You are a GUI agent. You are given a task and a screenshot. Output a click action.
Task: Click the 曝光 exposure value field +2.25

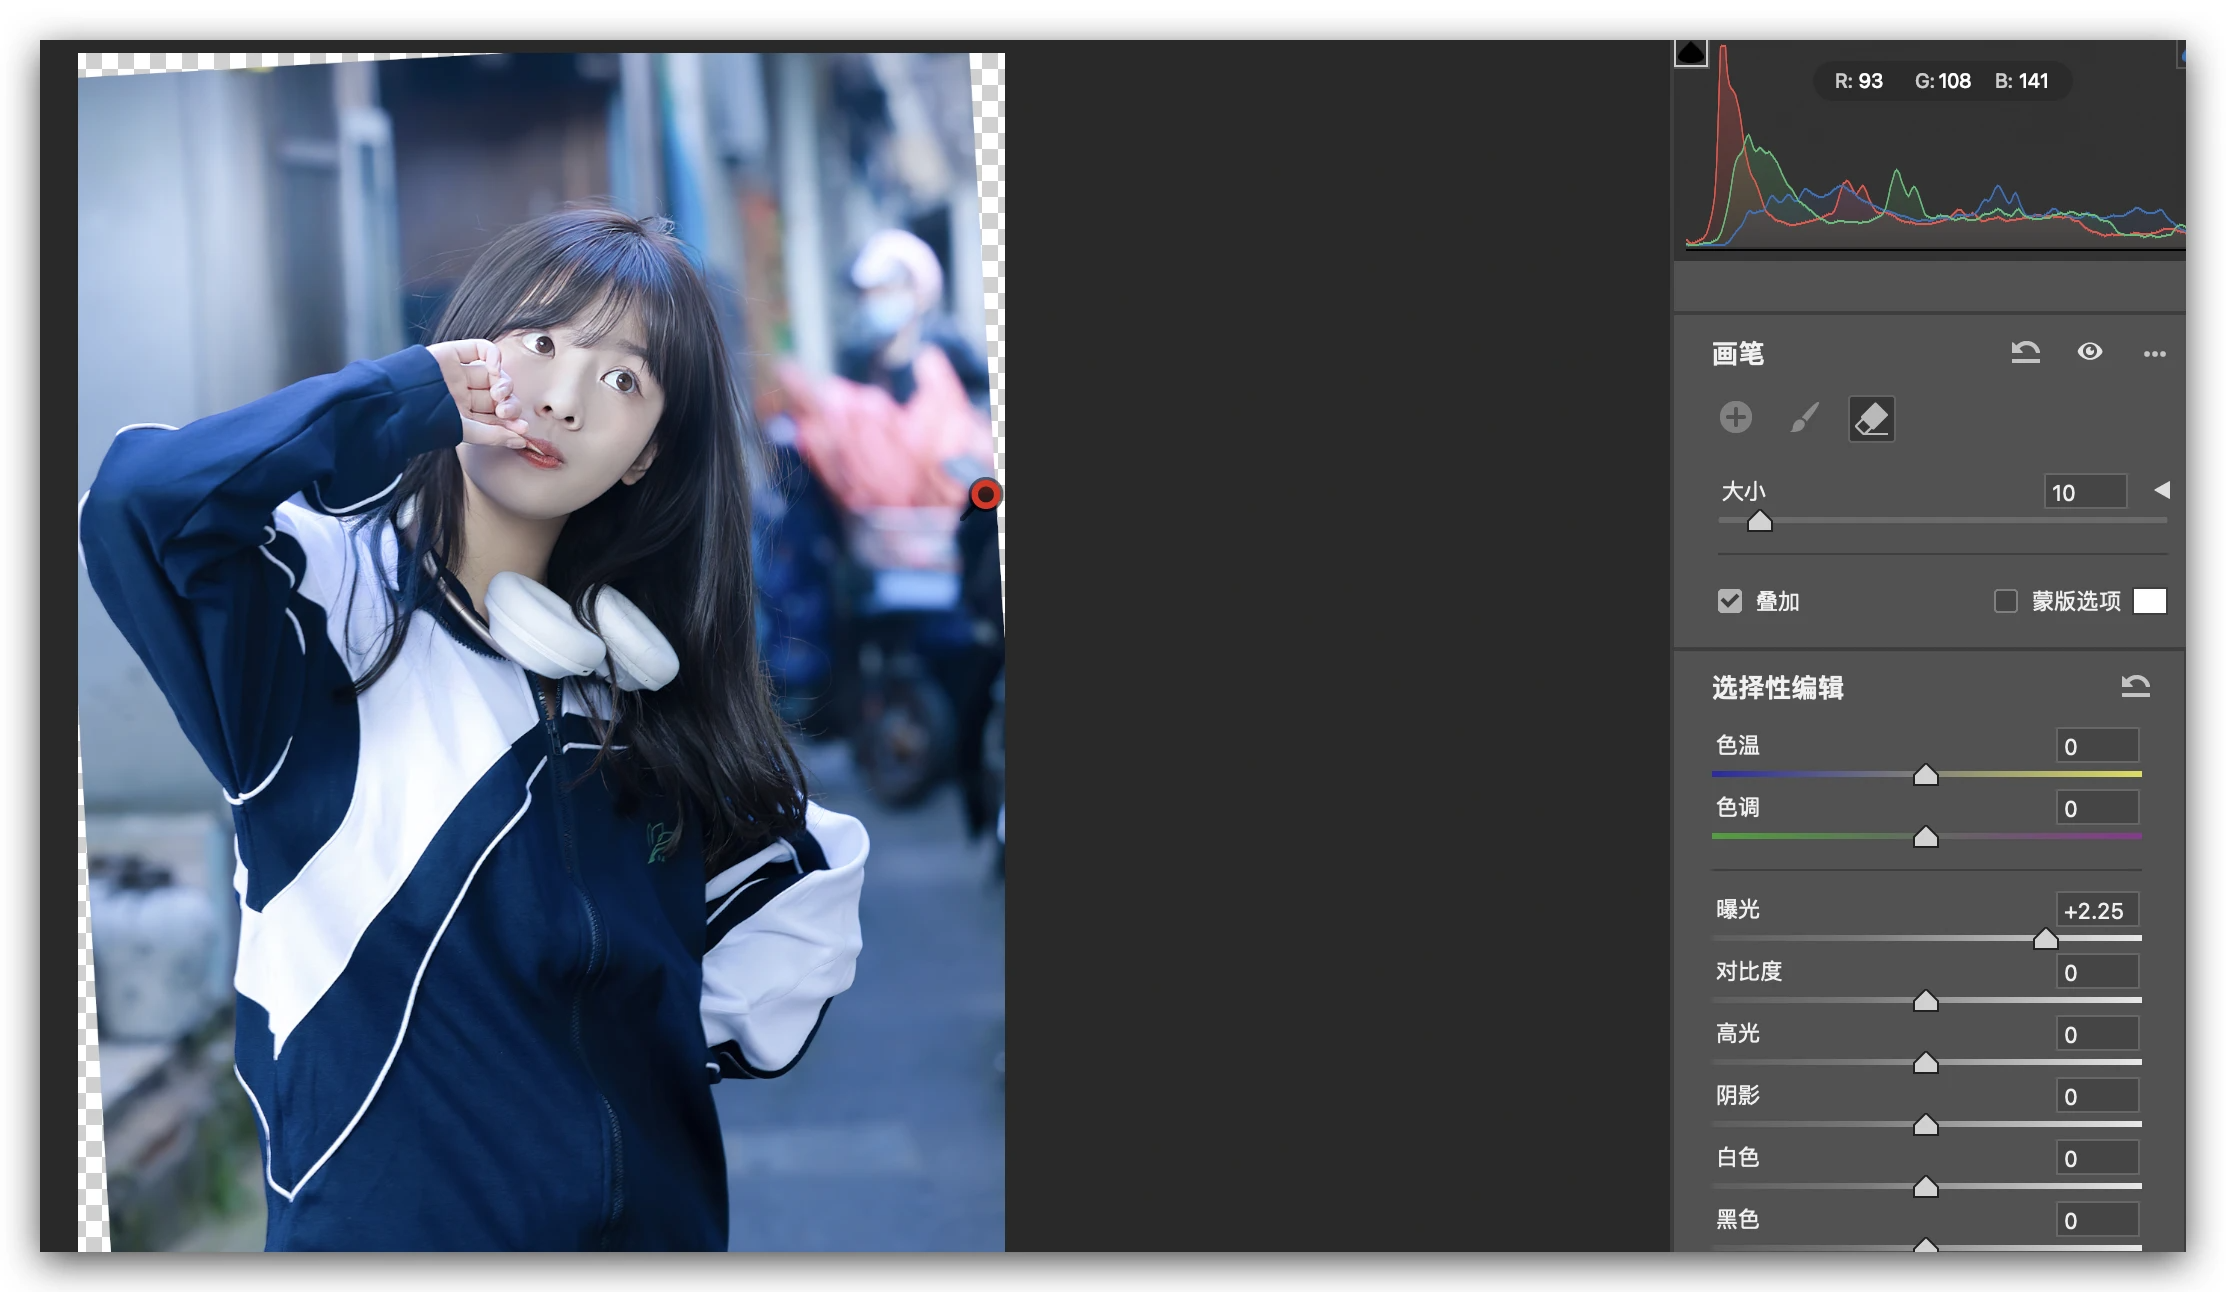click(2097, 911)
